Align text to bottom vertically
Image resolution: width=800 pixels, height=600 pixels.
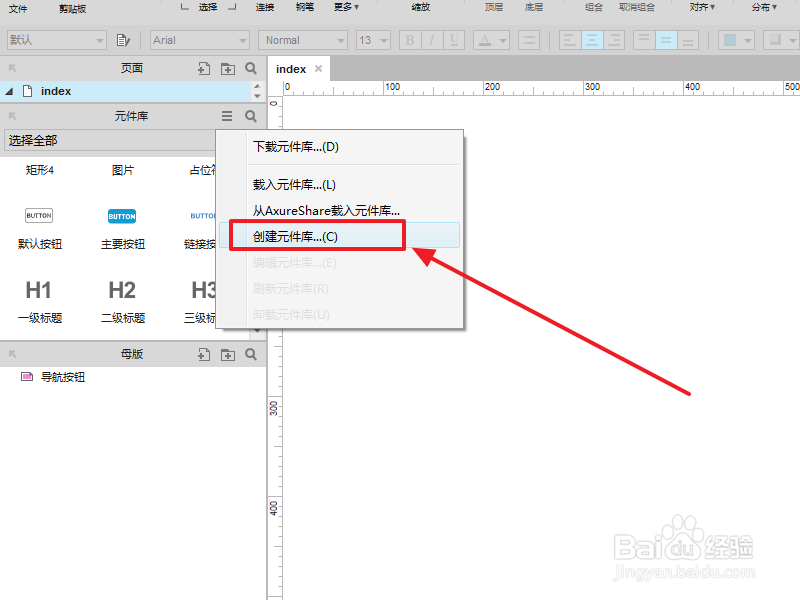tap(688, 40)
